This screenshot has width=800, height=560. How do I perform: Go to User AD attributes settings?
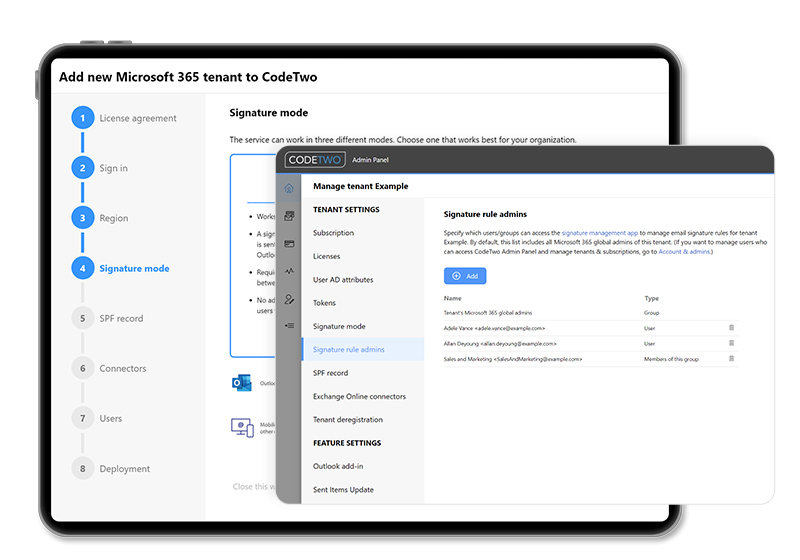[343, 280]
